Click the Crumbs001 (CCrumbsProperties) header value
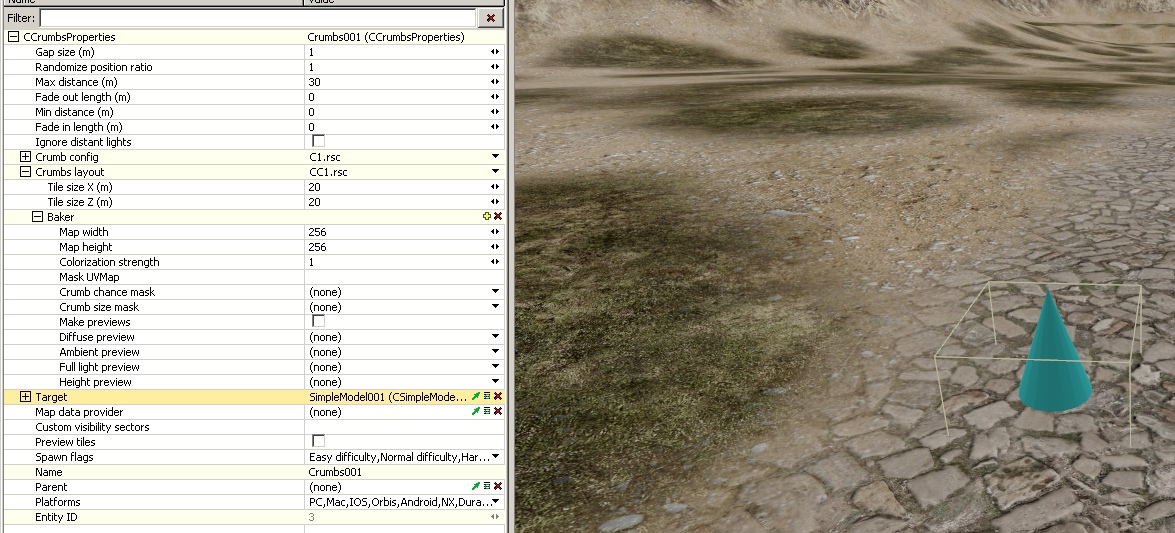Screen dimensions: 1175x533 (x=386, y=37)
